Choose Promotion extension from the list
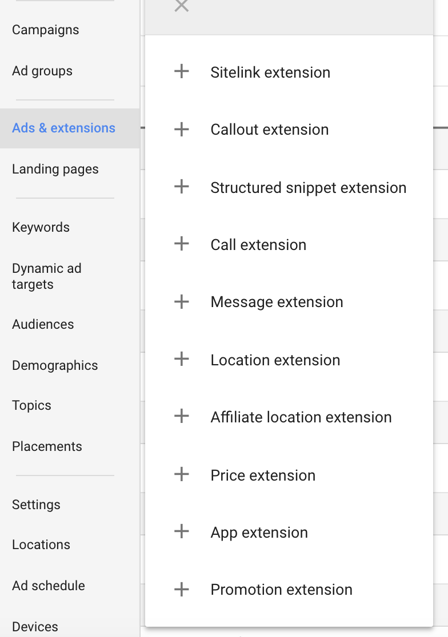This screenshot has width=448, height=637. click(281, 589)
